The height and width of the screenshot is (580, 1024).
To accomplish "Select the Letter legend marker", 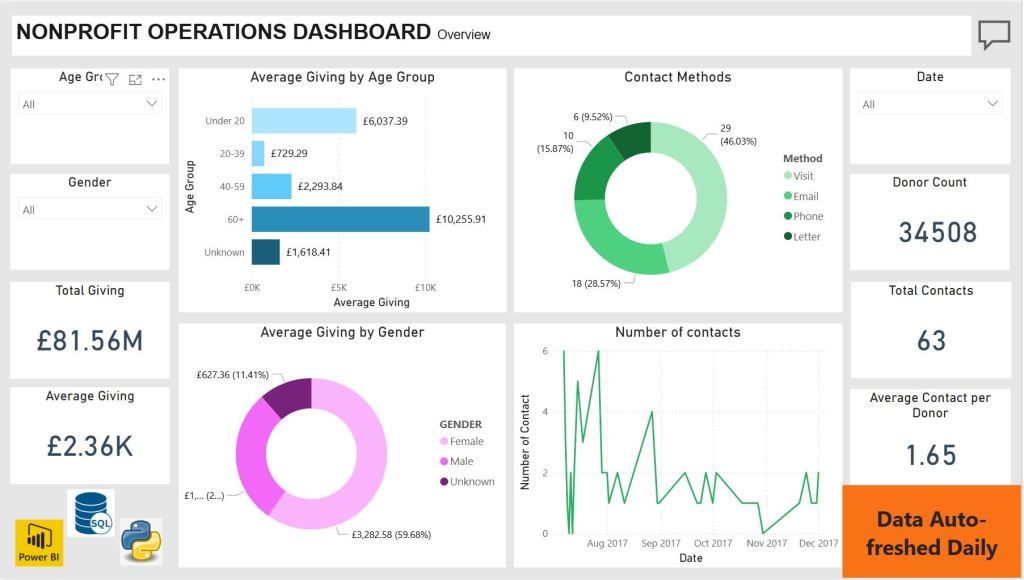I will tap(787, 237).
